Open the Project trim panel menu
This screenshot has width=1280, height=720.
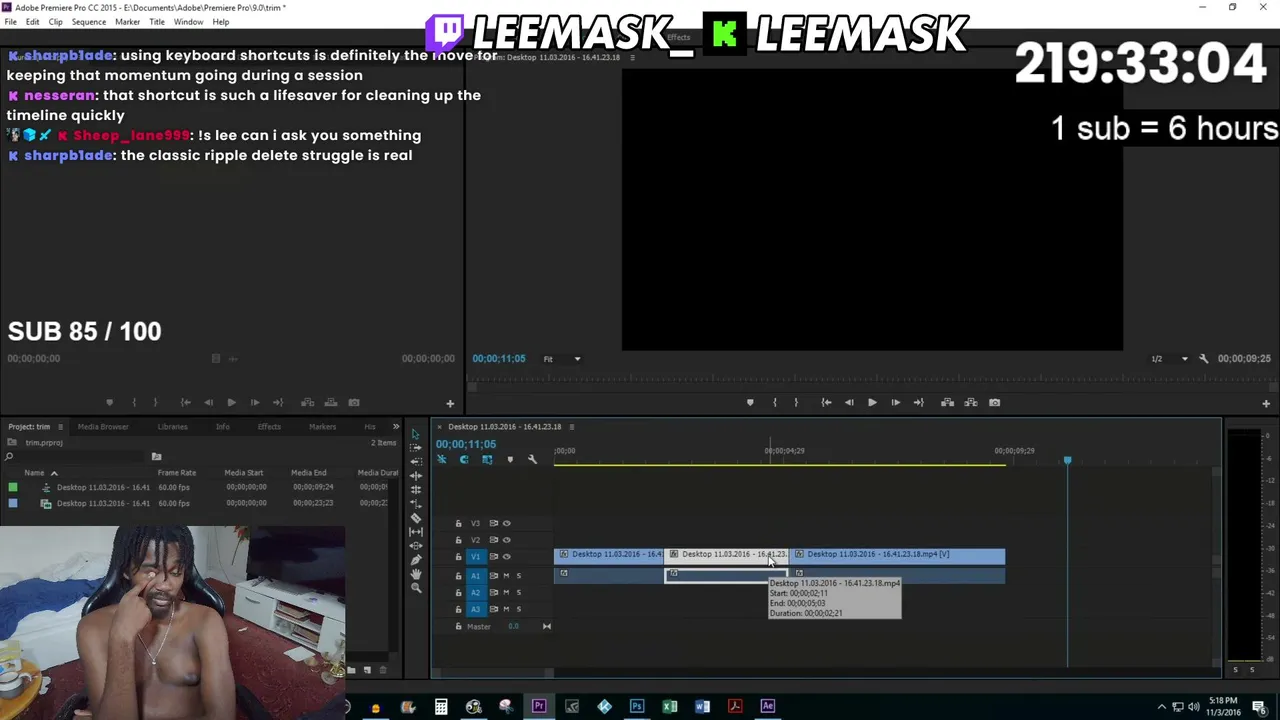[60, 427]
